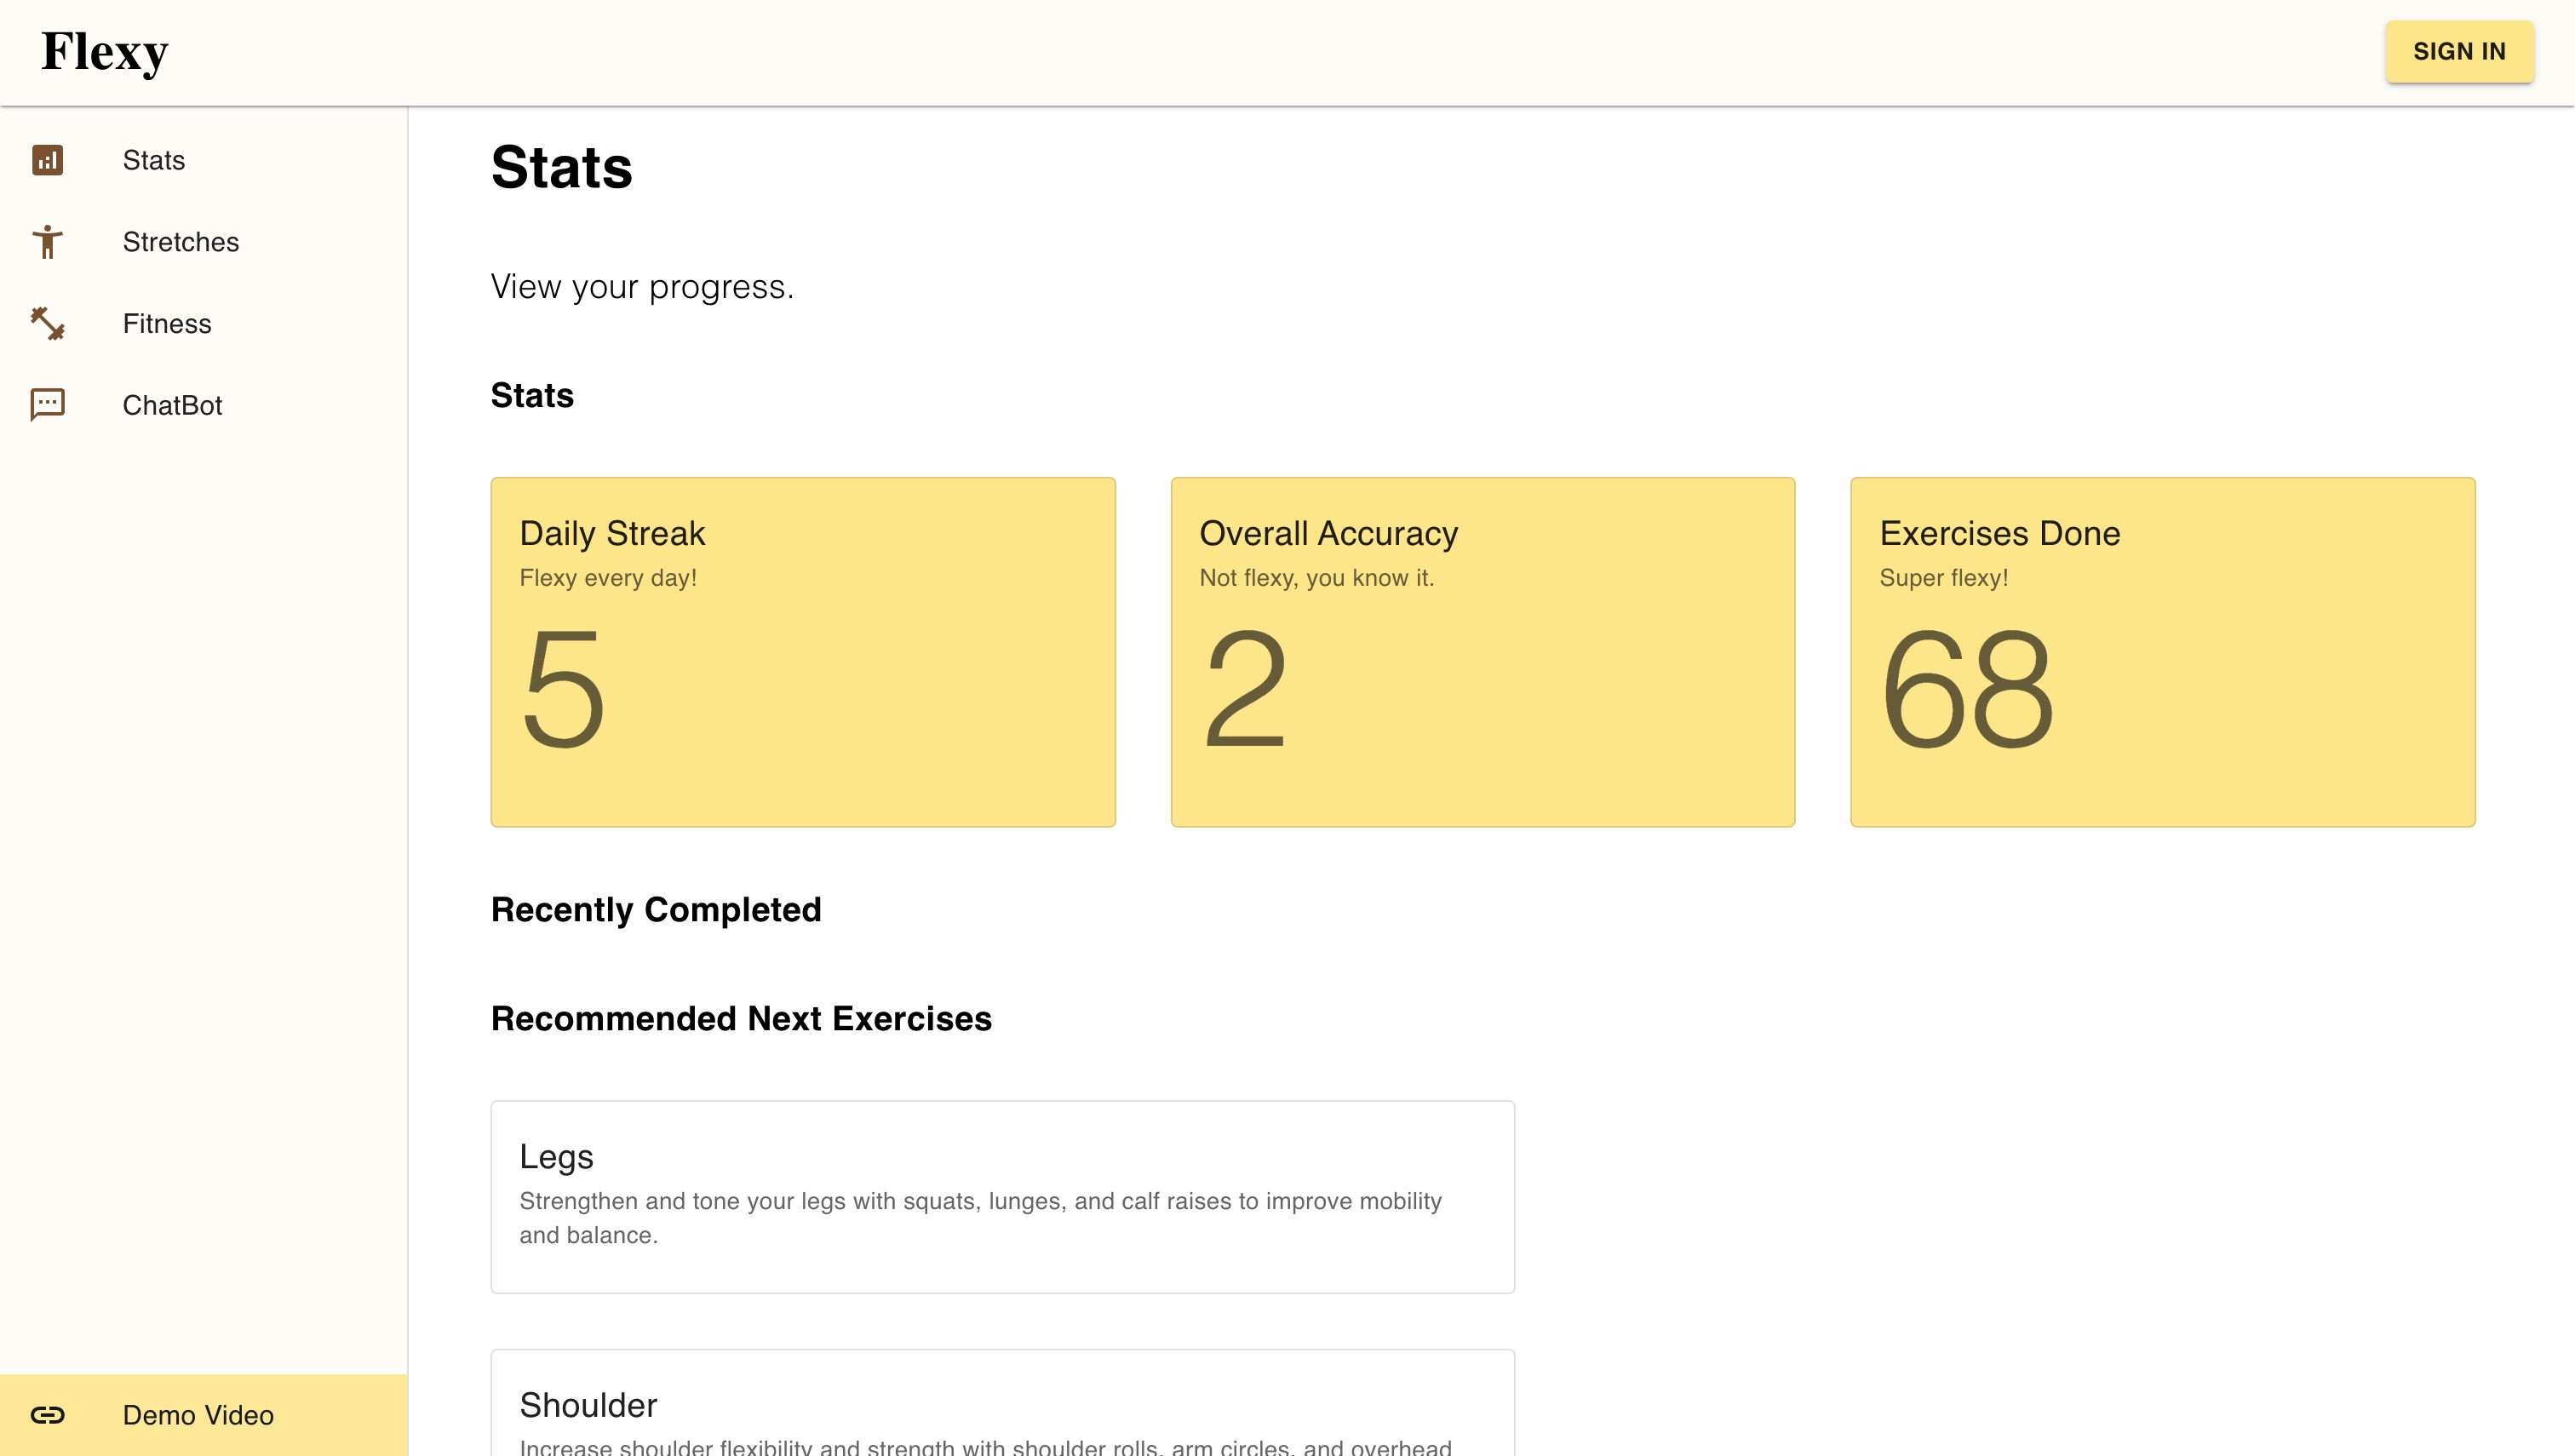Click the Stats bar chart icon
Image resolution: width=2575 pixels, height=1456 pixels.
tap(47, 160)
